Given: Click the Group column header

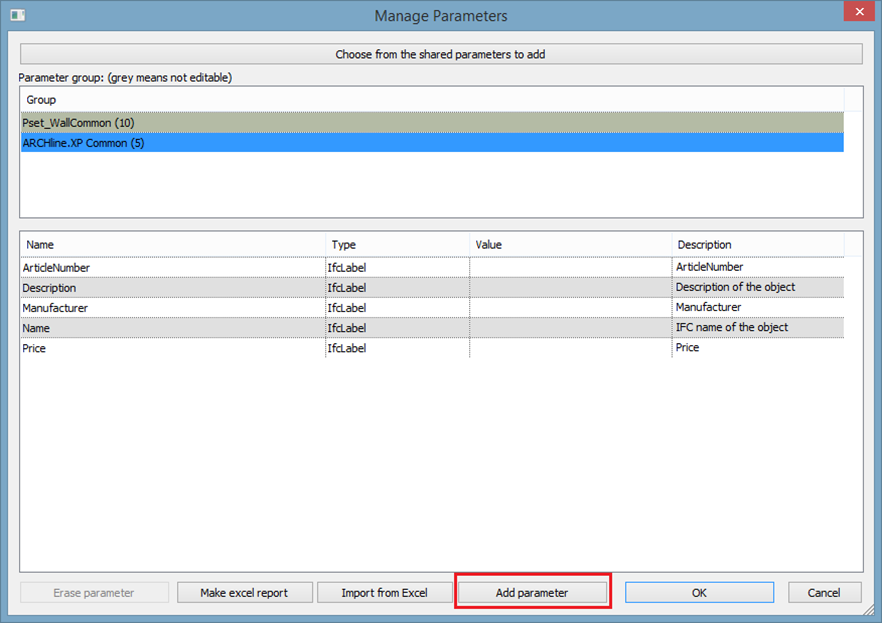Looking at the screenshot, I should 41,100.
